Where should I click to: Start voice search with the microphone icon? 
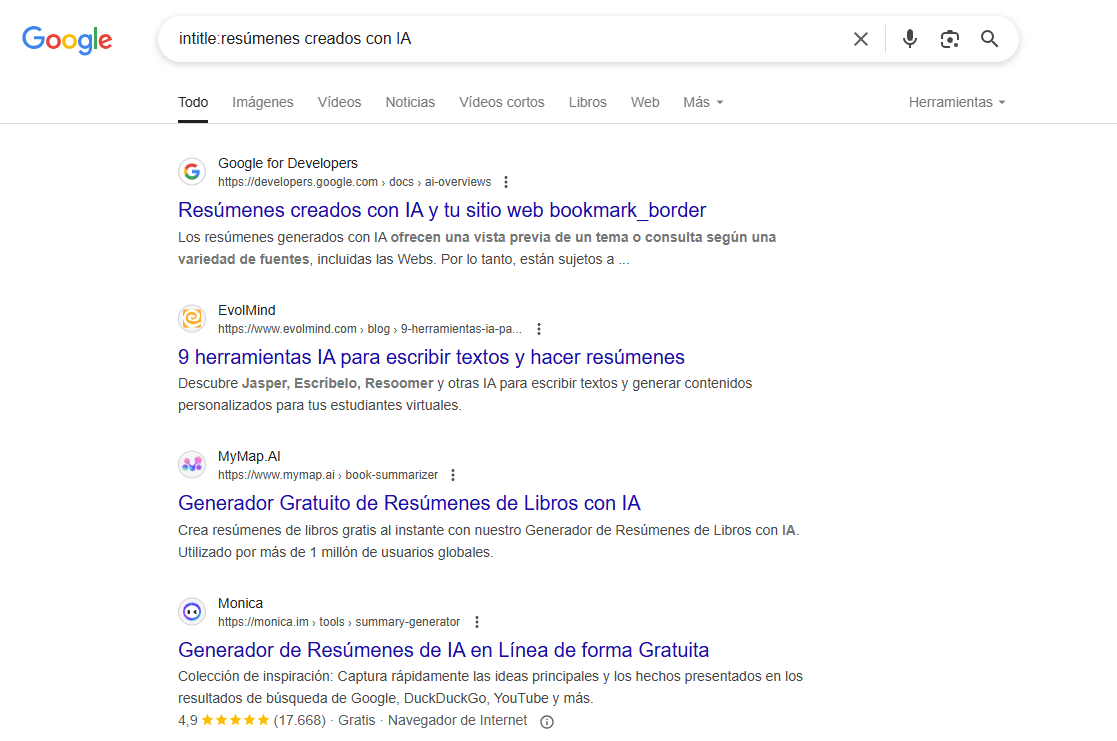coord(910,38)
